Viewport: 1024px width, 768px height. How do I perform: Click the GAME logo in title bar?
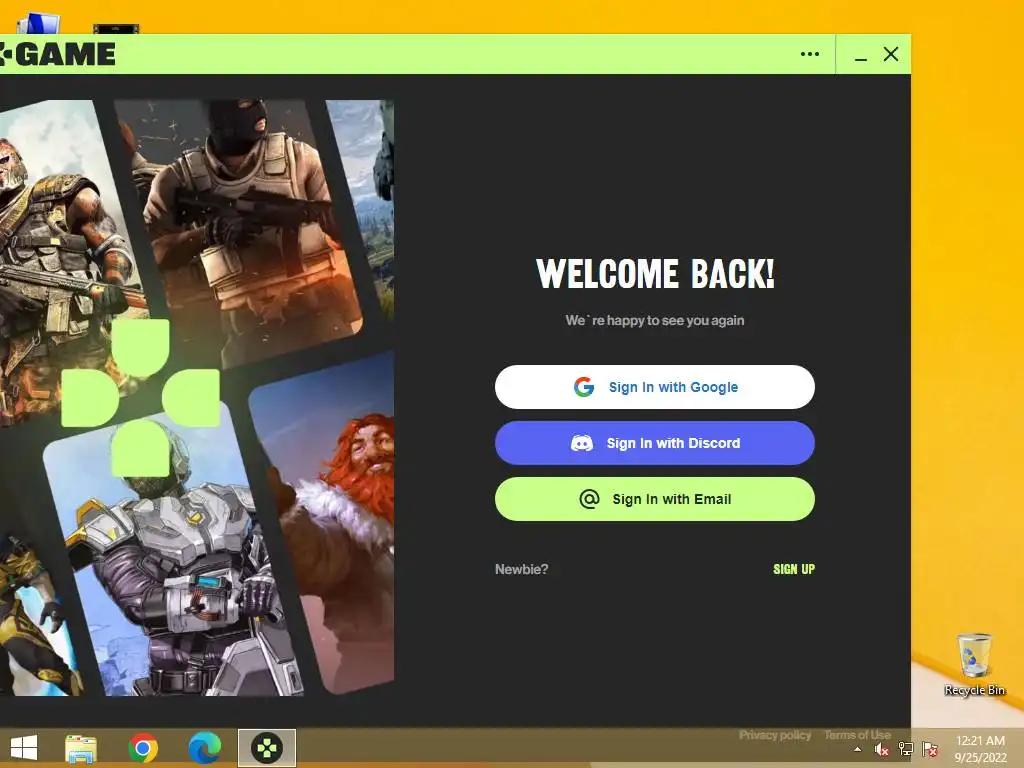click(57, 54)
